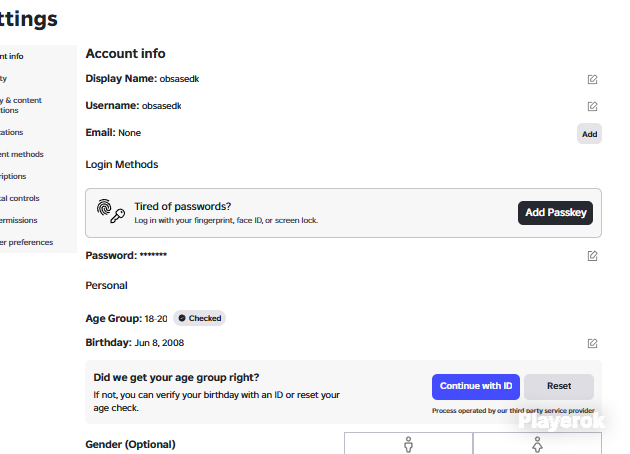
Task: Reset the age check
Action: point(559,387)
